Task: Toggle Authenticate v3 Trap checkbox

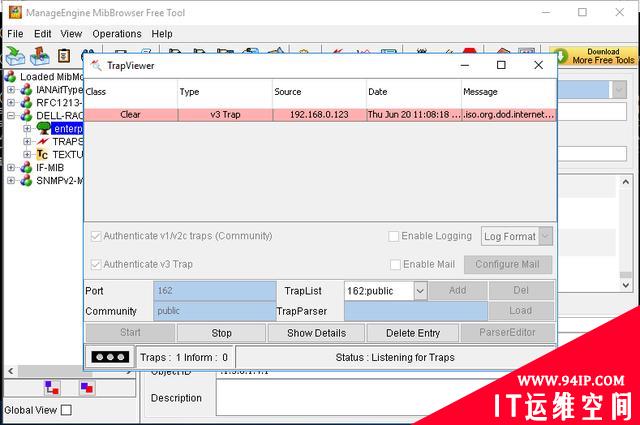Action: point(96,265)
